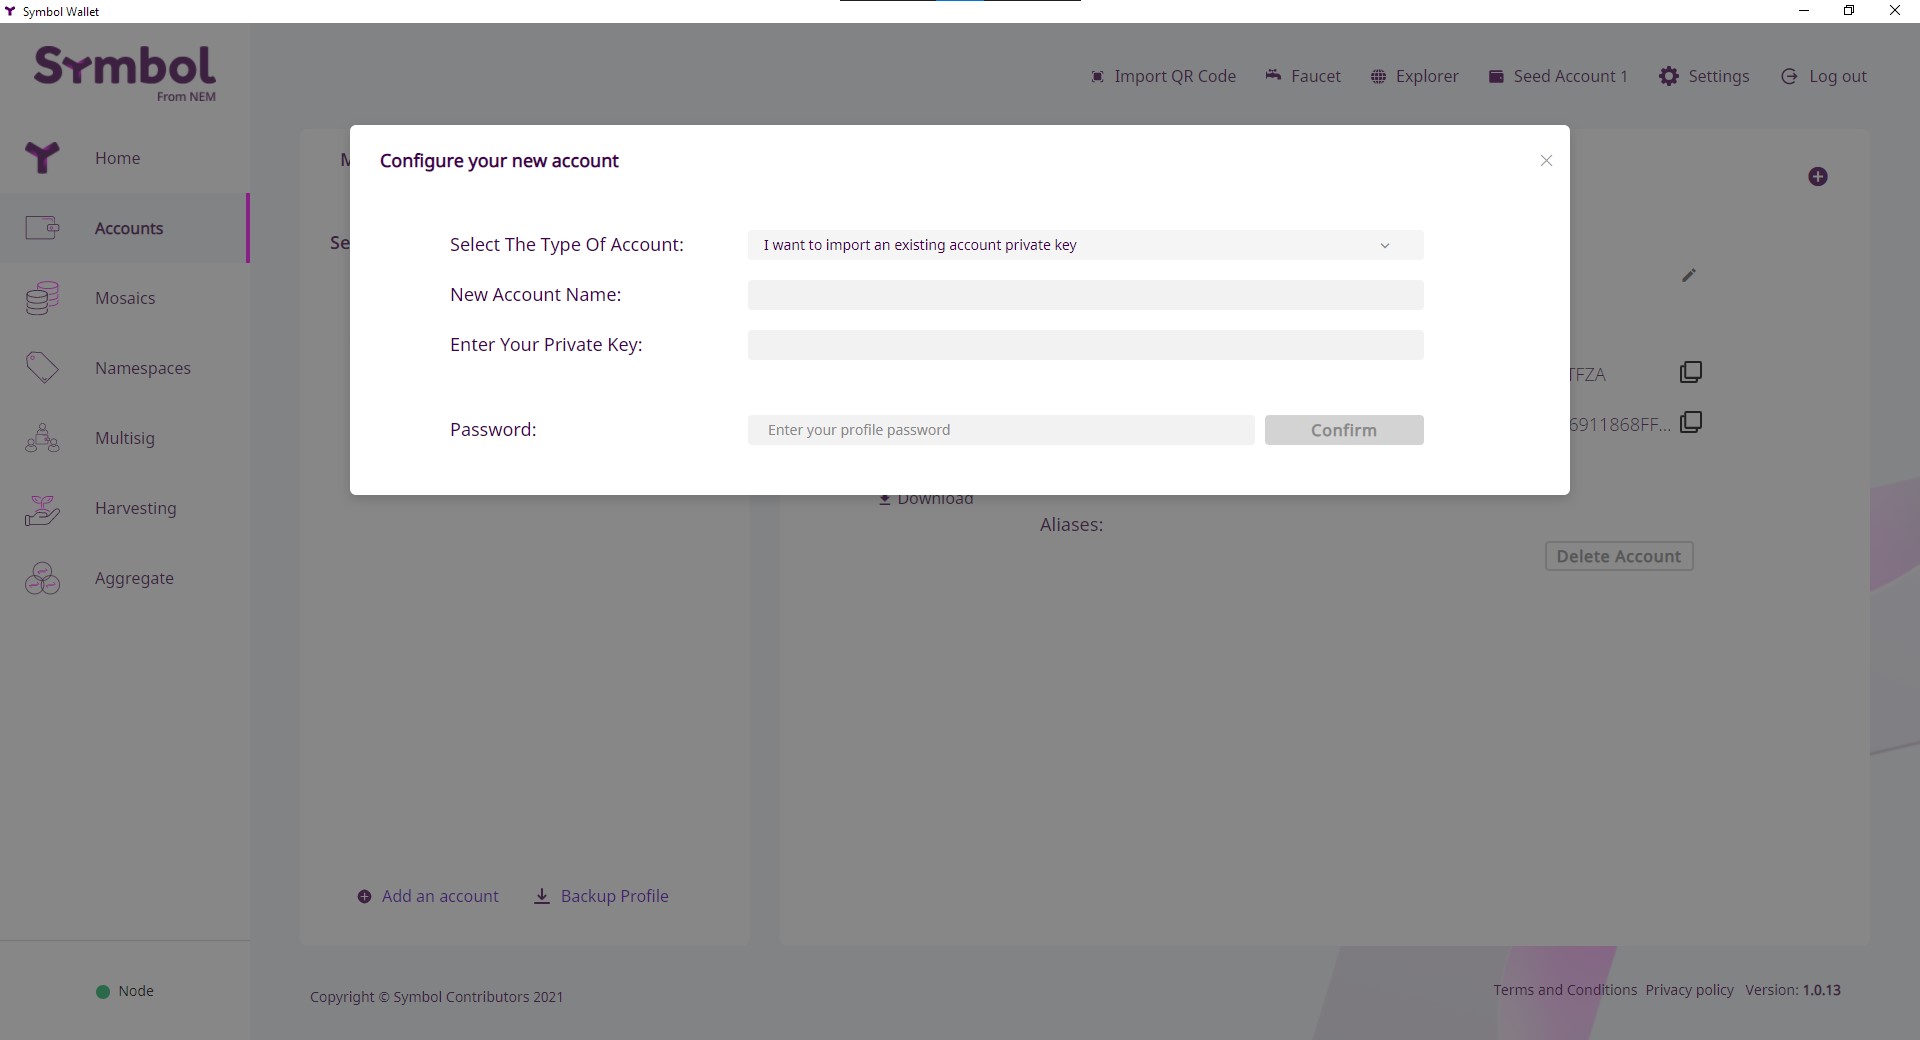Screen dimensions: 1920x1040
Task: Select the Accounts wallet icon
Action: point(42,228)
